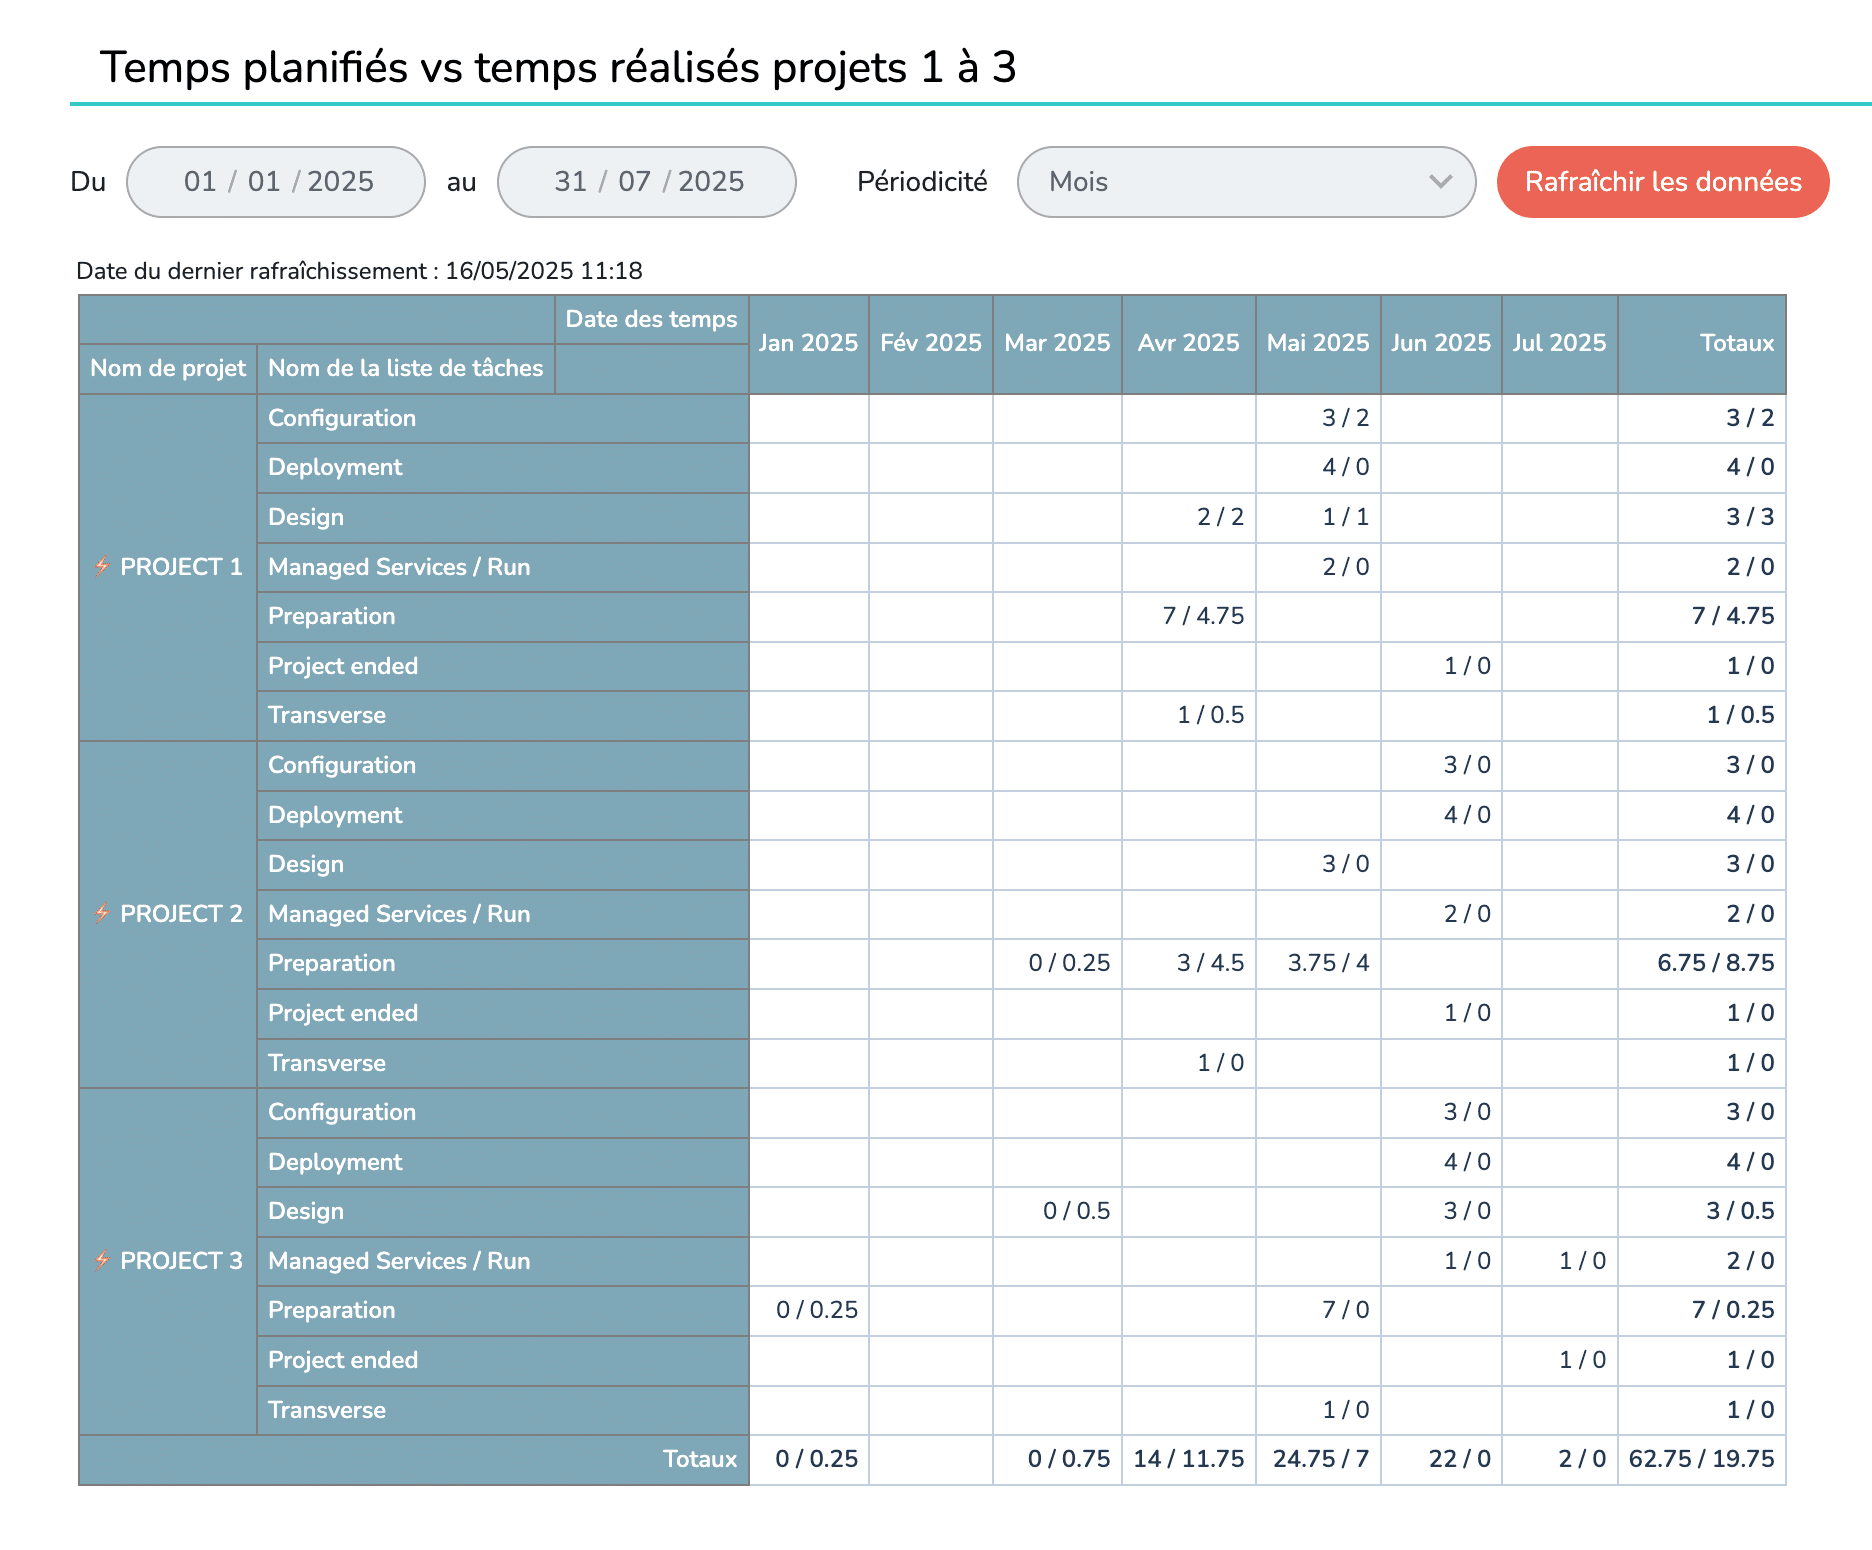Click the lightning icon beside PROJECT 3
The image size is (1872, 1550).
pyautogui.click(x=102, y=1261)
